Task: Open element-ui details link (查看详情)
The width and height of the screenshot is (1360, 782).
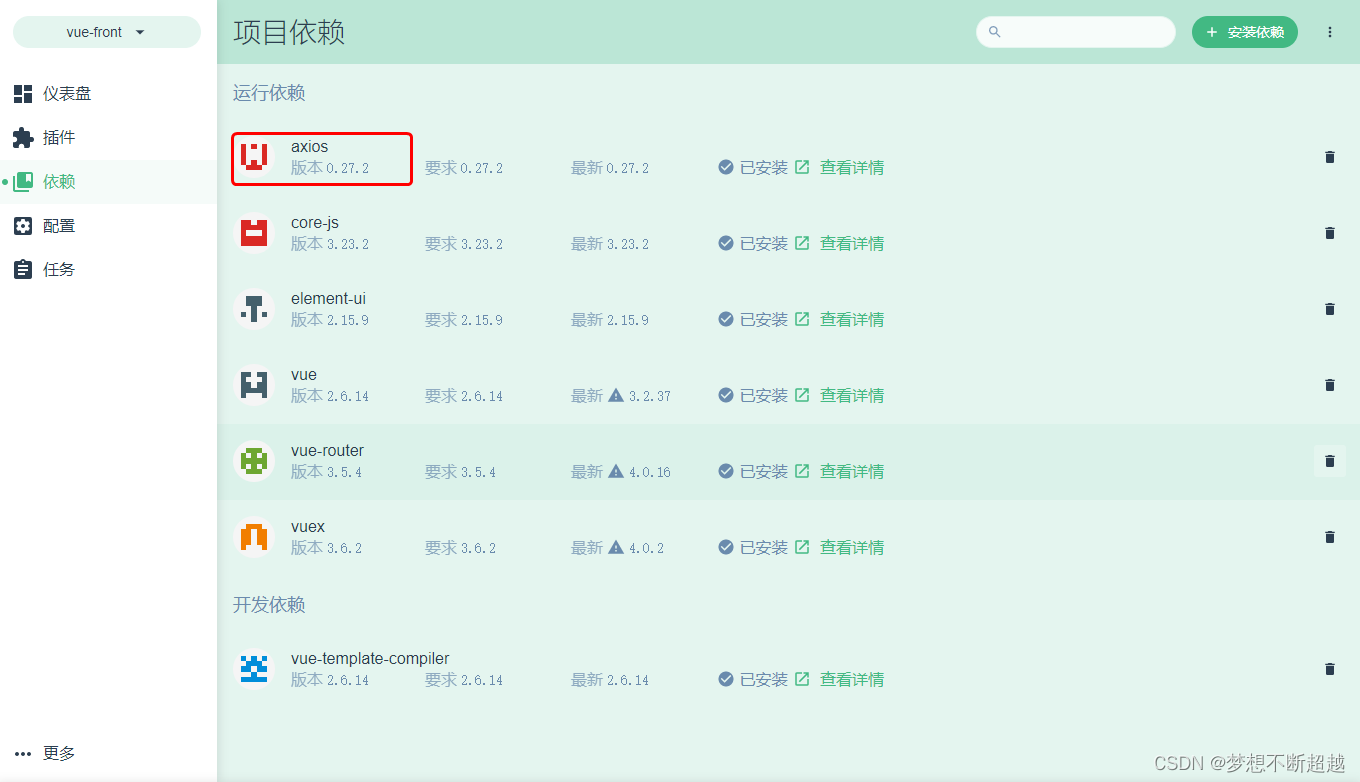Action: click(x=839, y=320)
